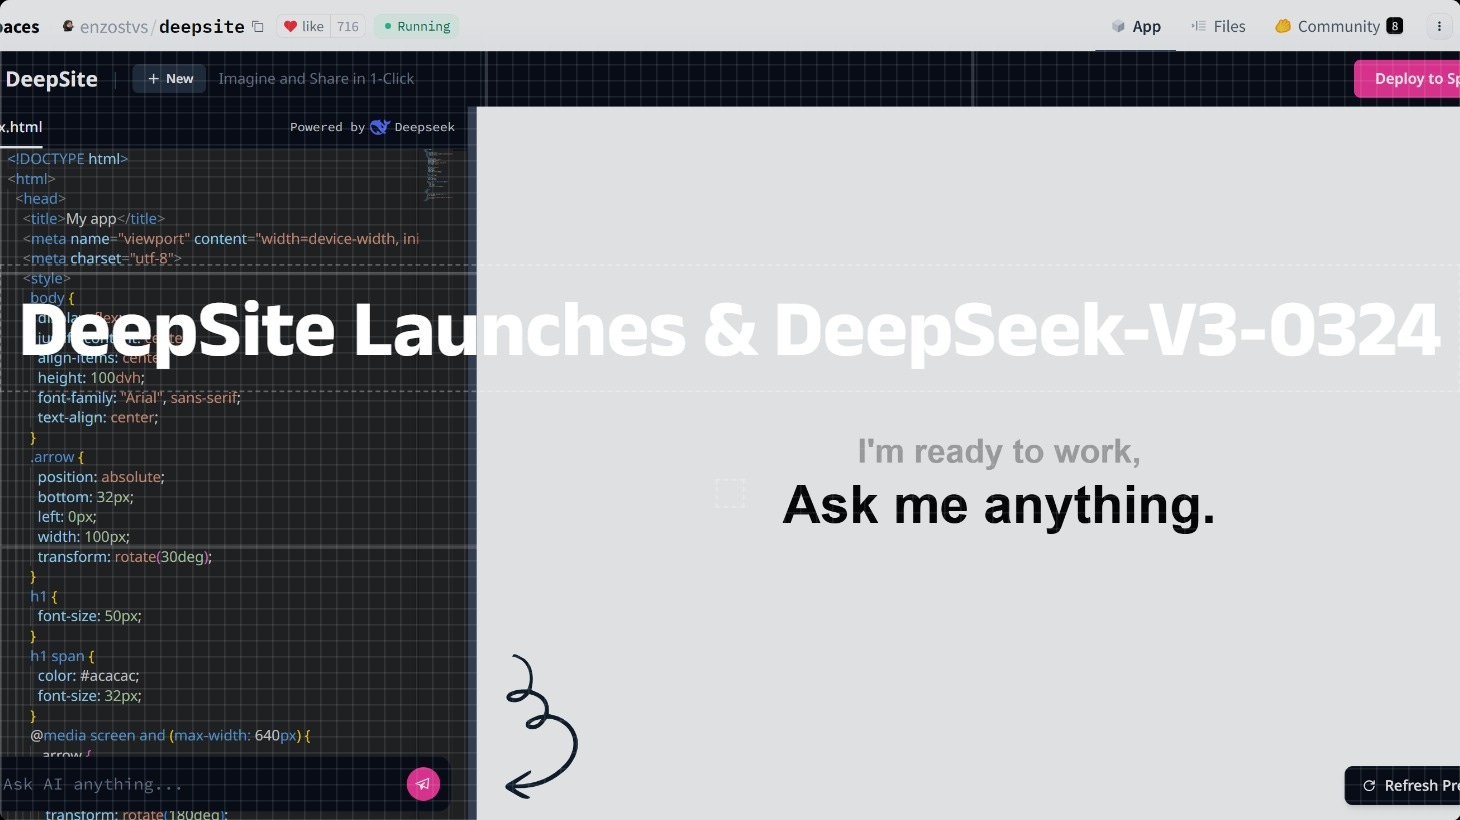Click the "Imagine and Share in 1-Click" text
Image resolution: width=1460 pixels, height=820 pixels.
[316, 79]
